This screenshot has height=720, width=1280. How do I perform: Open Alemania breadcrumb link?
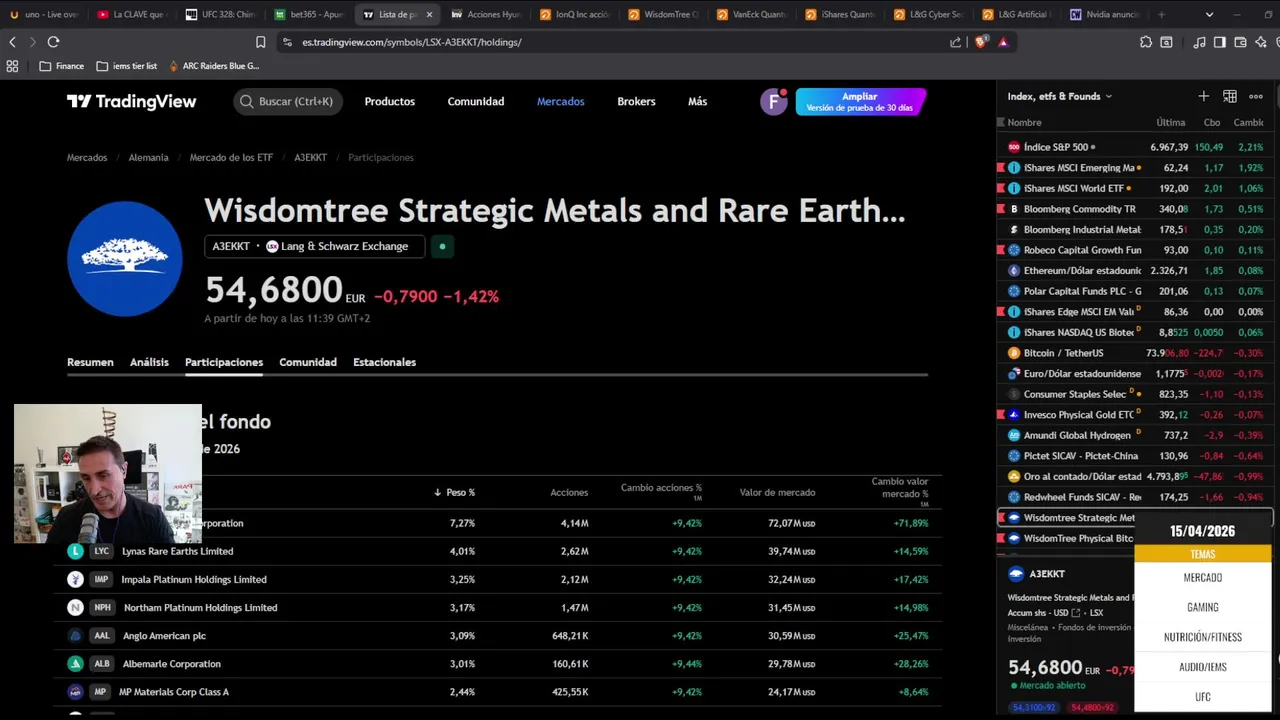coord(148,157)
